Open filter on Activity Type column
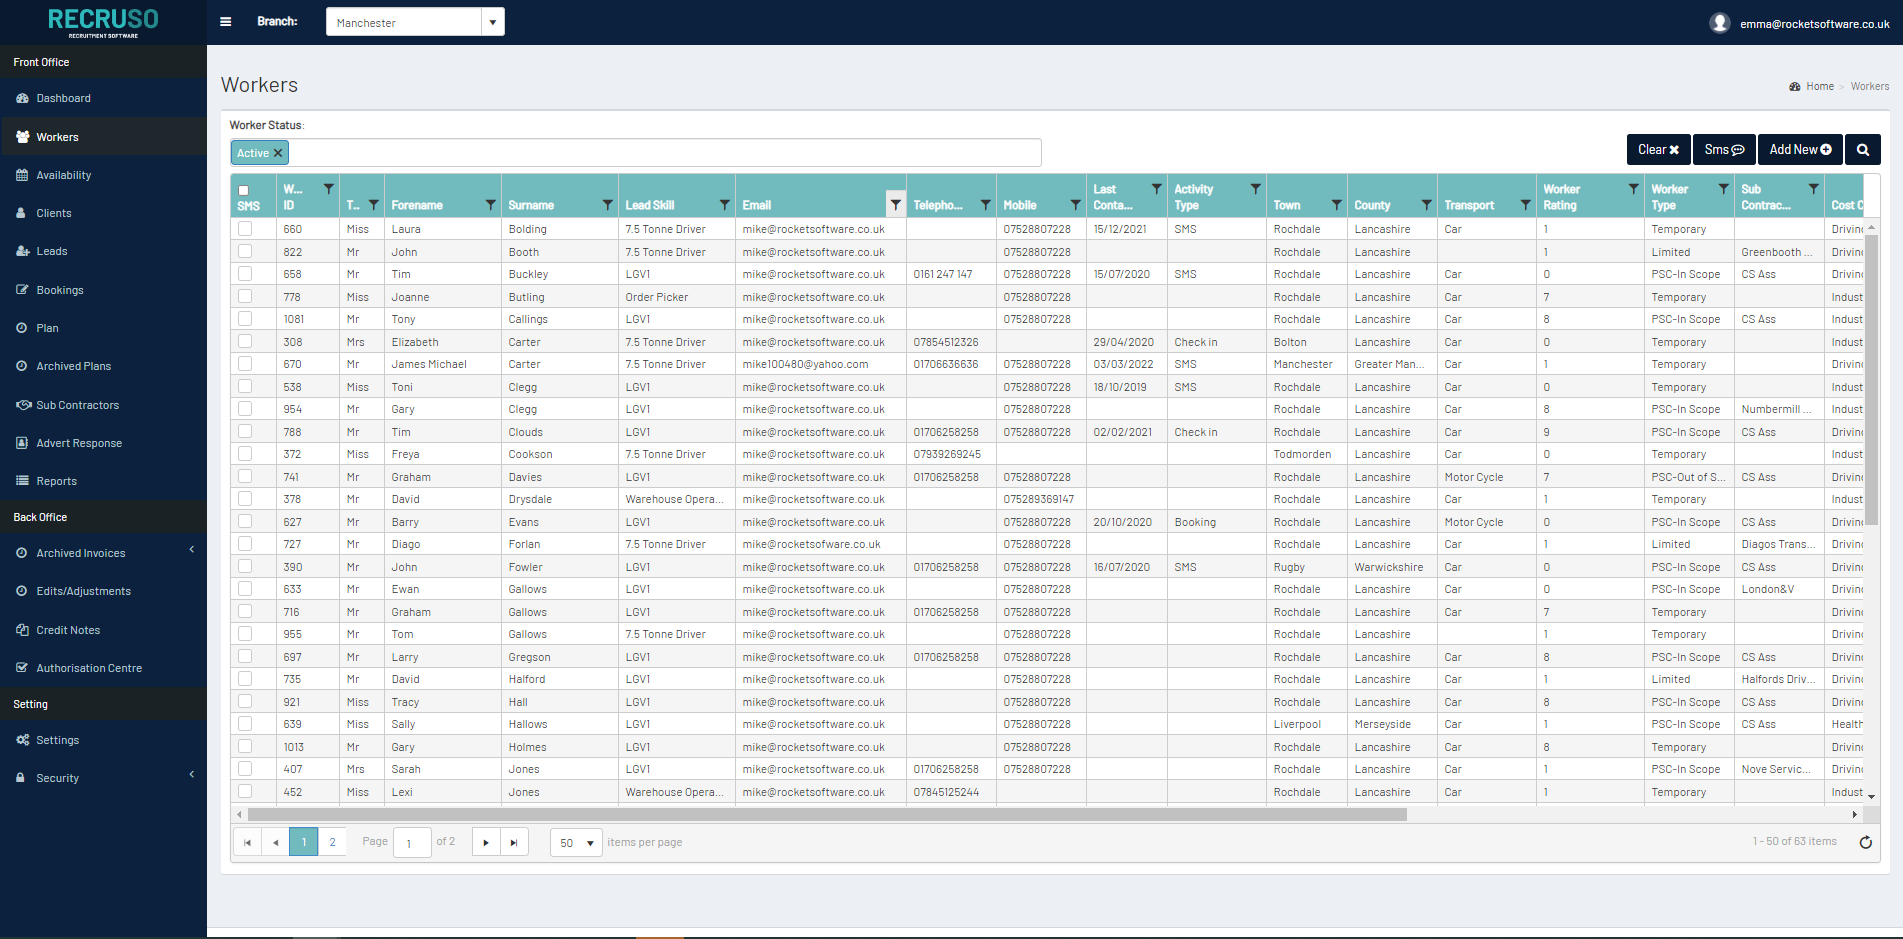This screenshot has height=939, width=1903. [1255, 188]
